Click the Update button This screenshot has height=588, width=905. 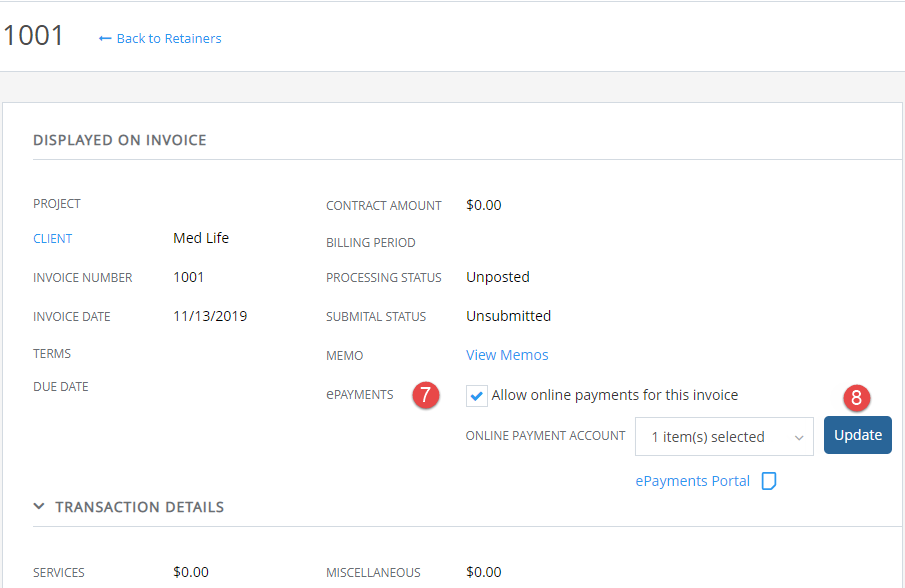click(x=858, y=435)
